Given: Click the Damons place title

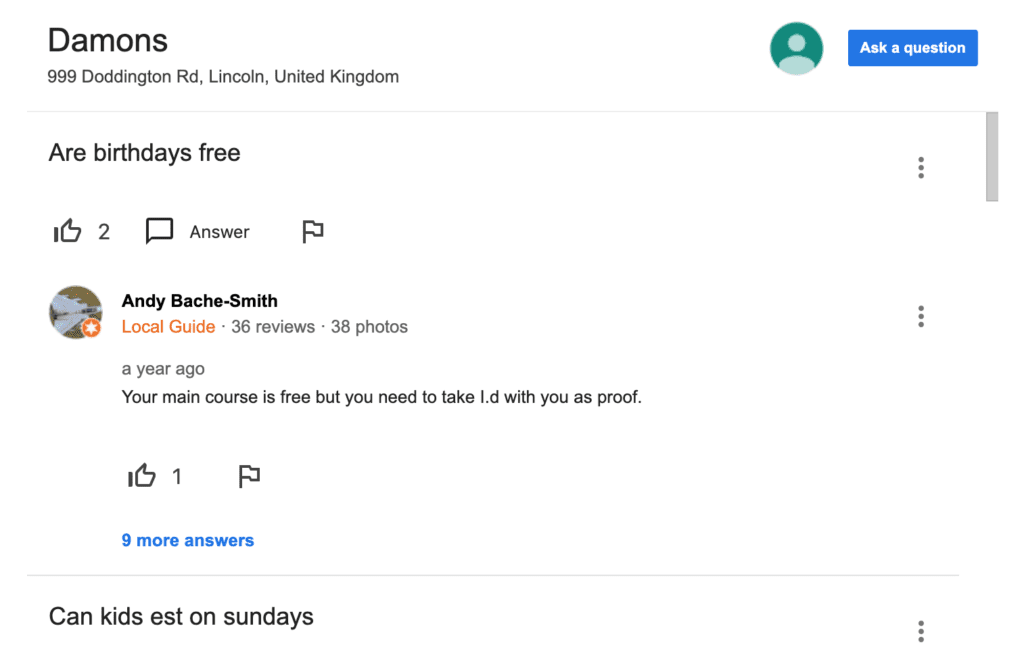Looking at the screenshot, I should 108,40.
